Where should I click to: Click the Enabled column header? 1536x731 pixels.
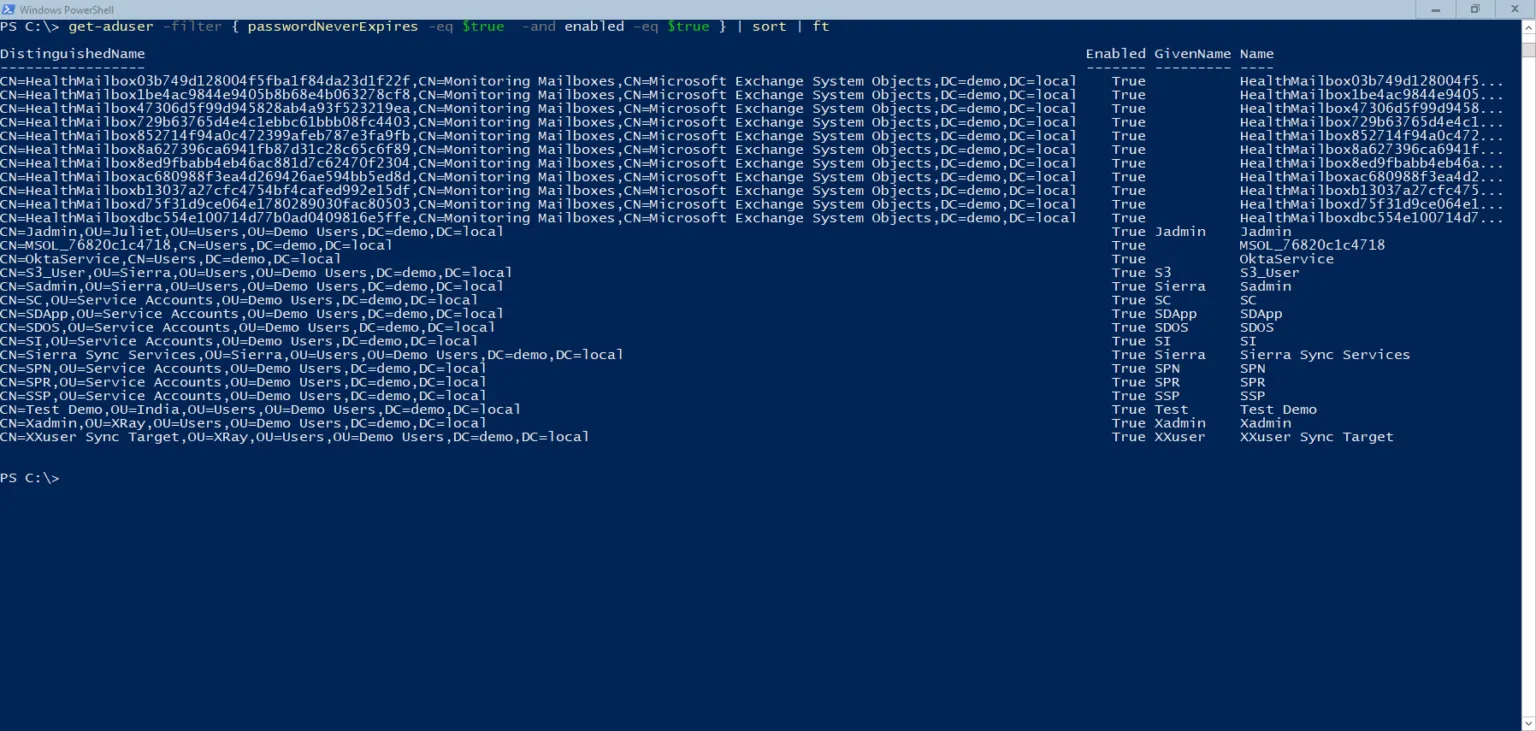pos(1115,53)
